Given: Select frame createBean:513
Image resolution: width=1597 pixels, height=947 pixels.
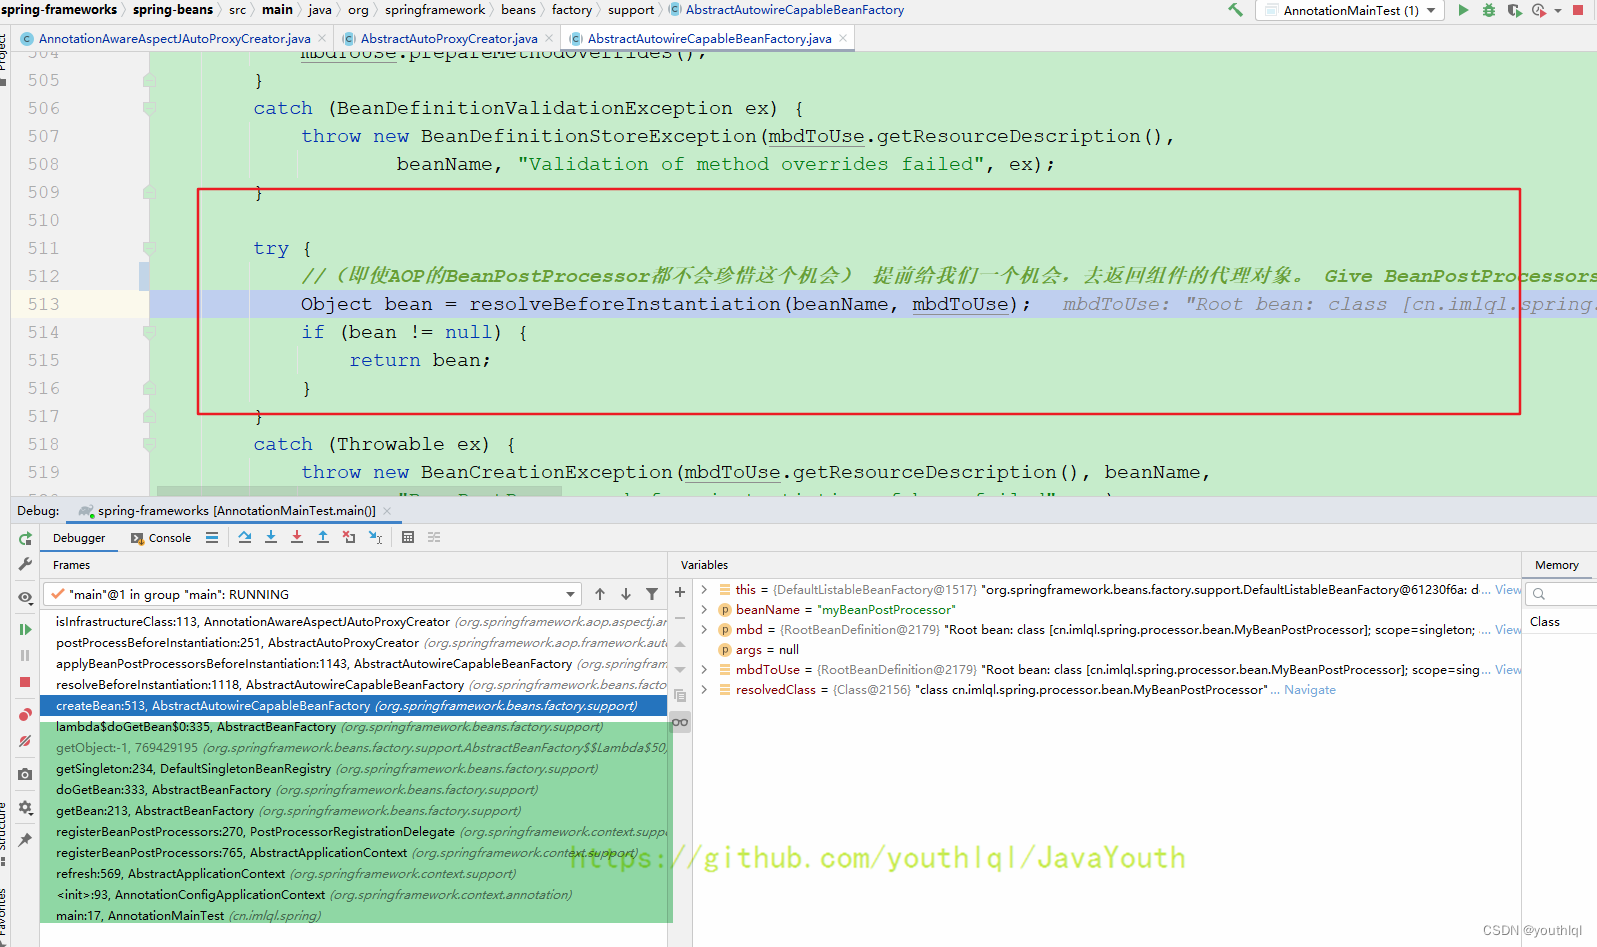Looking at the screenshot, I should coord(353,706).
